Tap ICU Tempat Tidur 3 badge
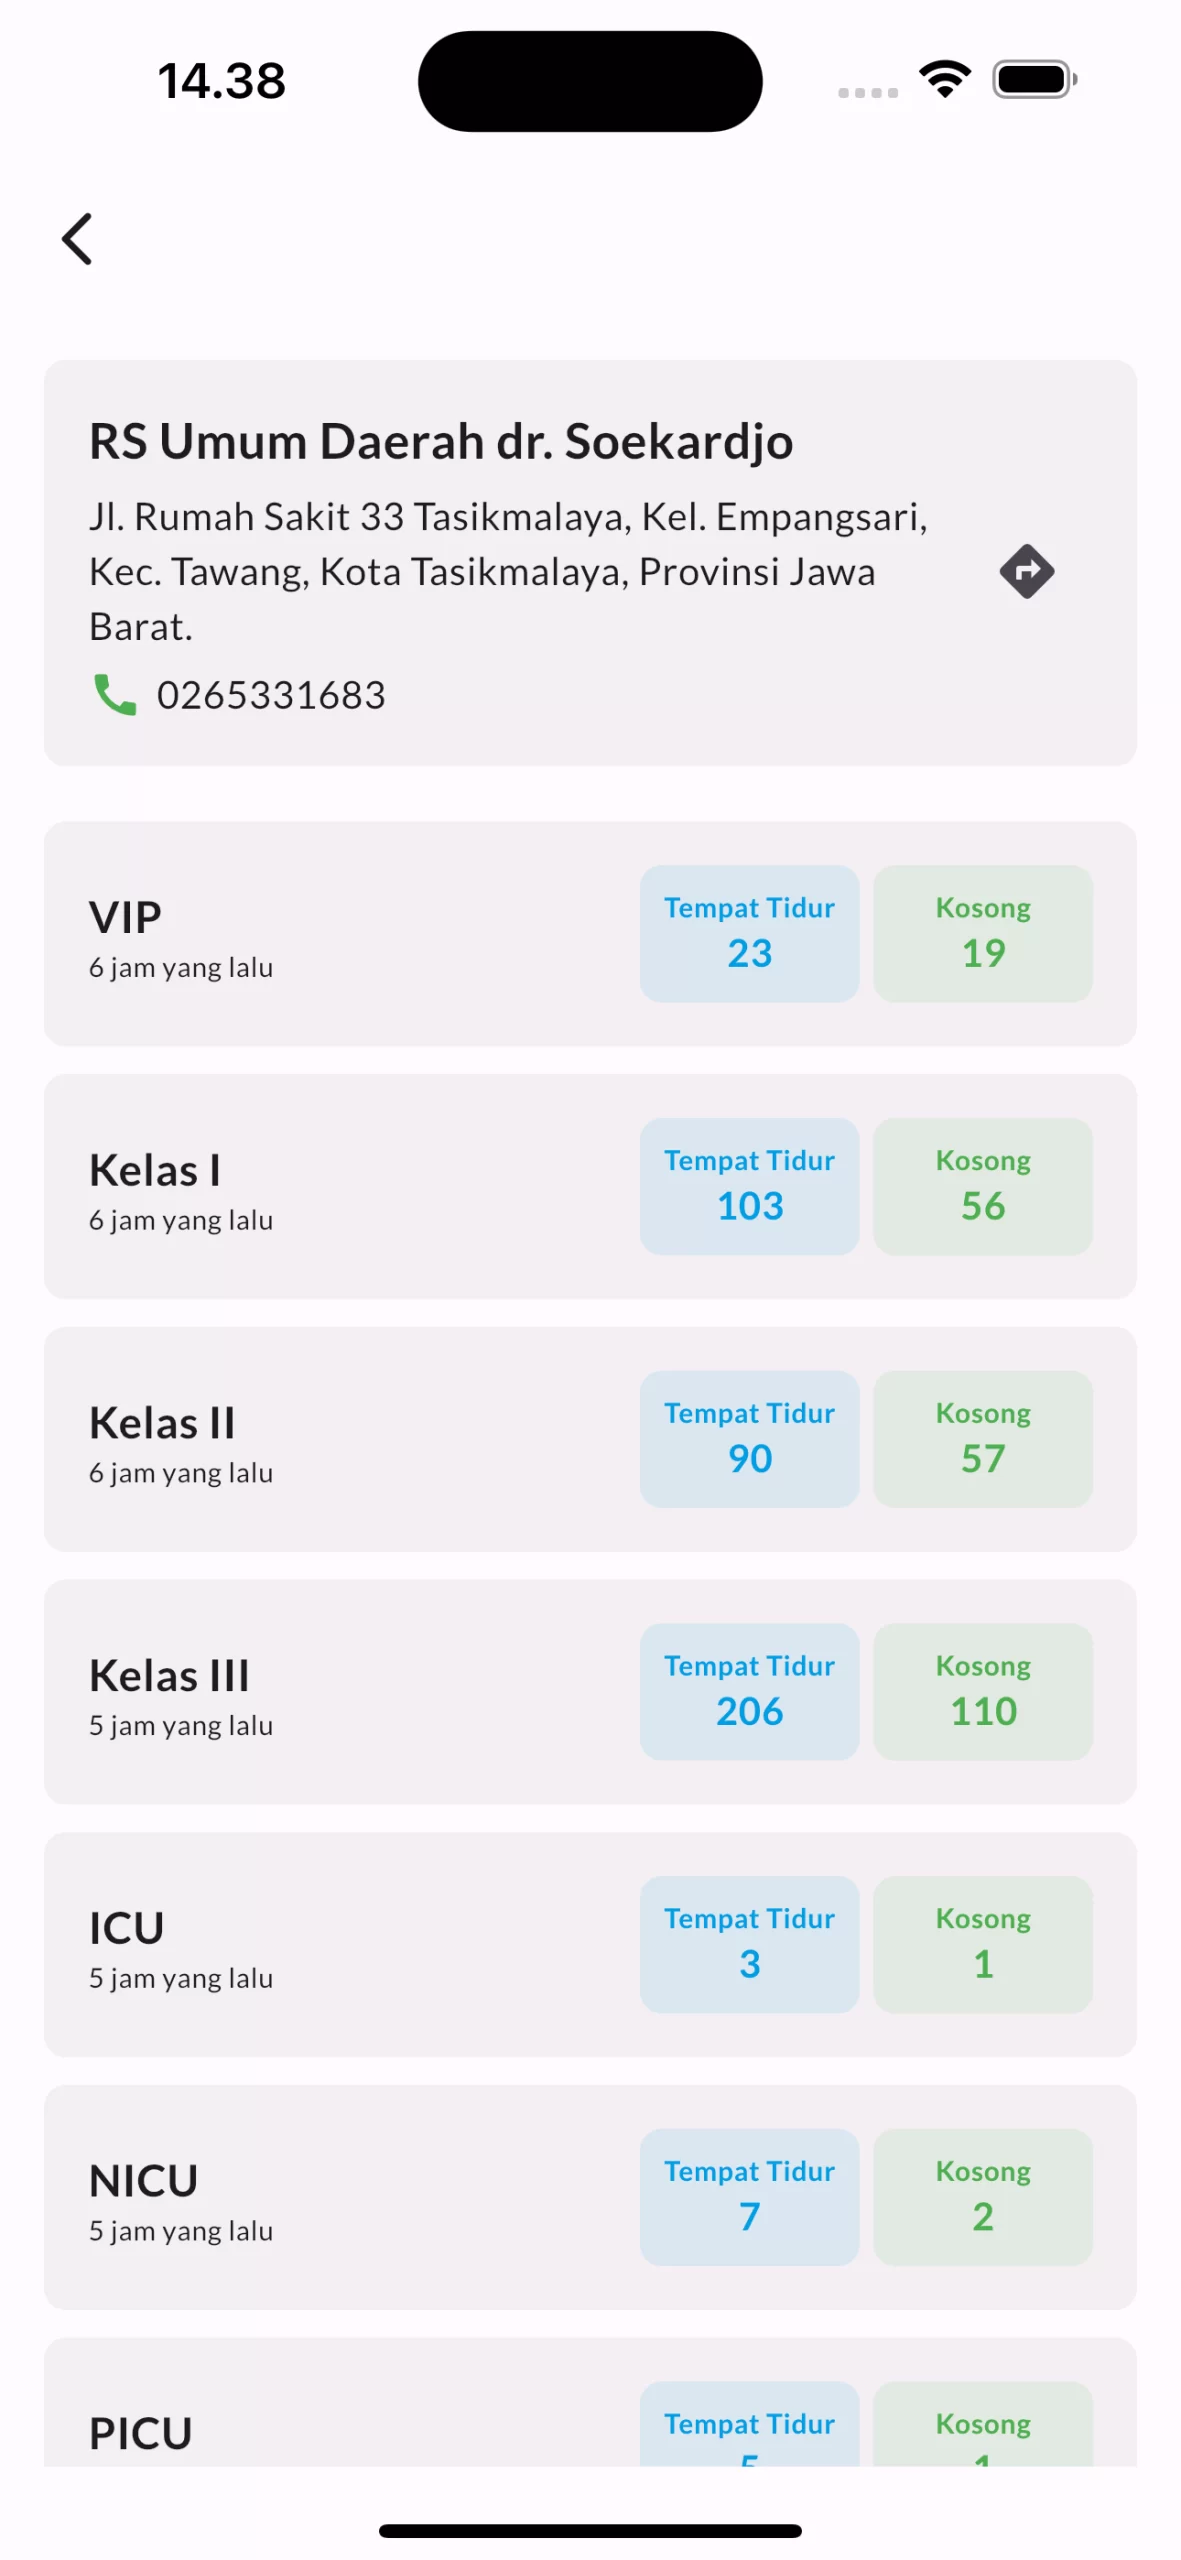Image resolution: width=1181 pixels, height=2560 pixels. pos(749,1945)
